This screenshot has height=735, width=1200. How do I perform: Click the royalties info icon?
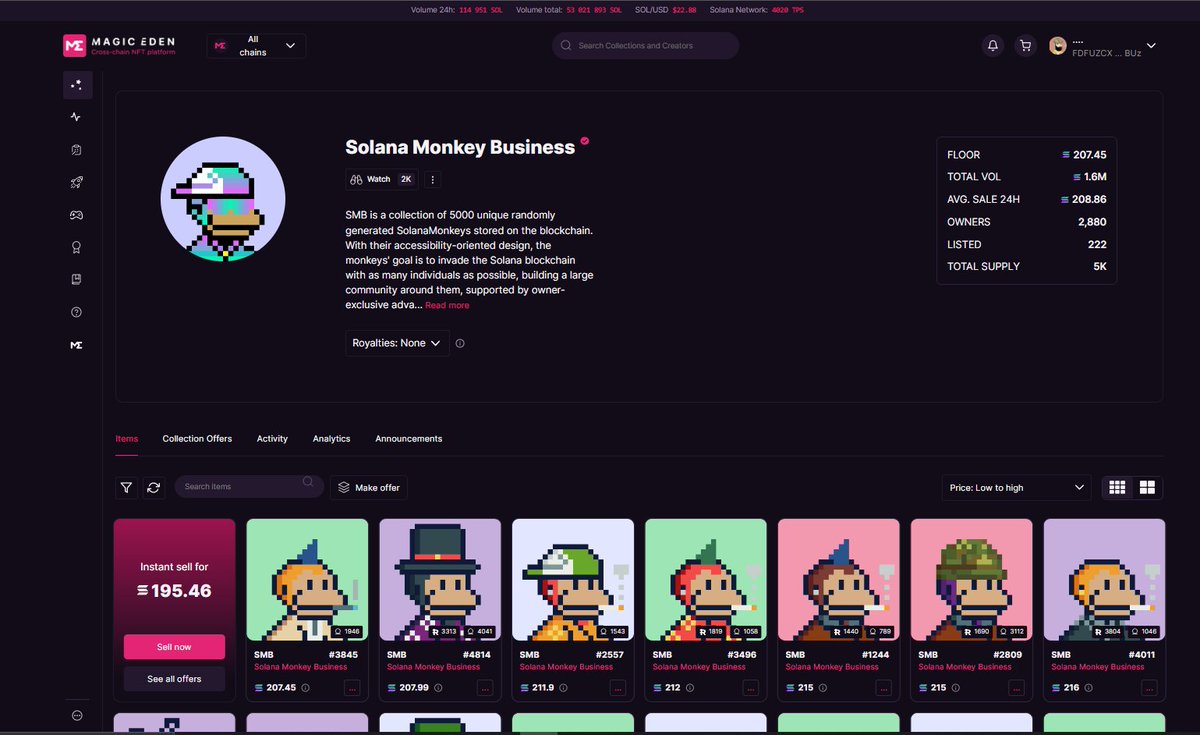[460, 343]
